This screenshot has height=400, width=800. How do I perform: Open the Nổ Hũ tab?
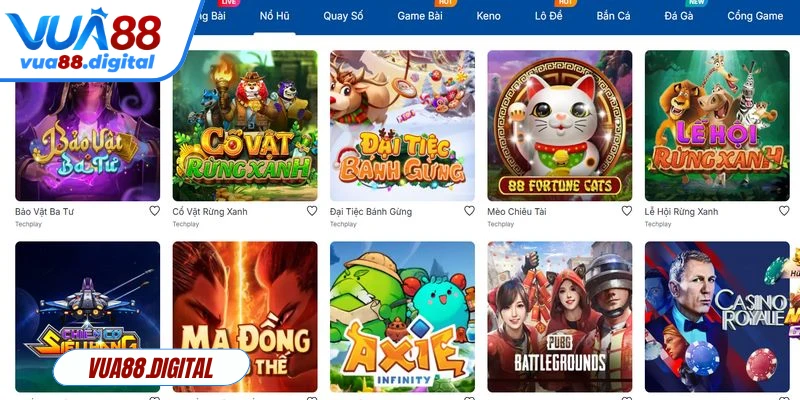point(274,16)
